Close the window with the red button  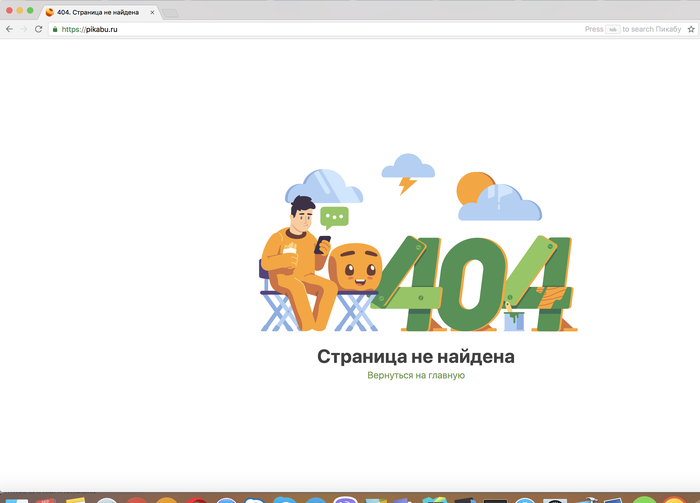9,10
